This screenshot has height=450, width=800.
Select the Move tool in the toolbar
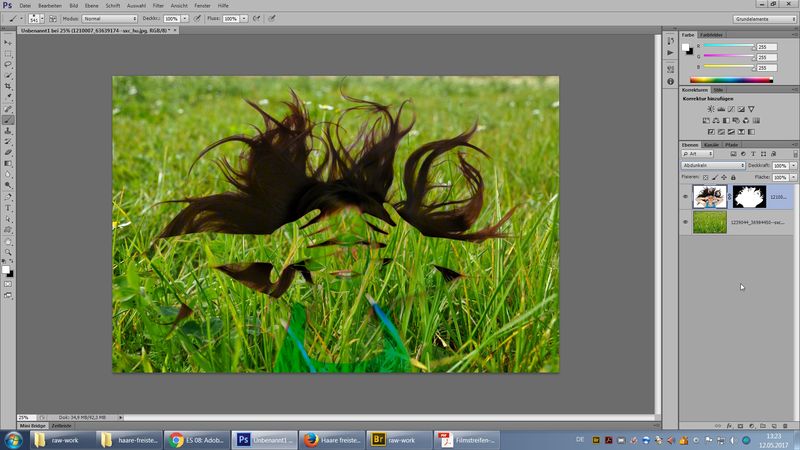point(9,43)
